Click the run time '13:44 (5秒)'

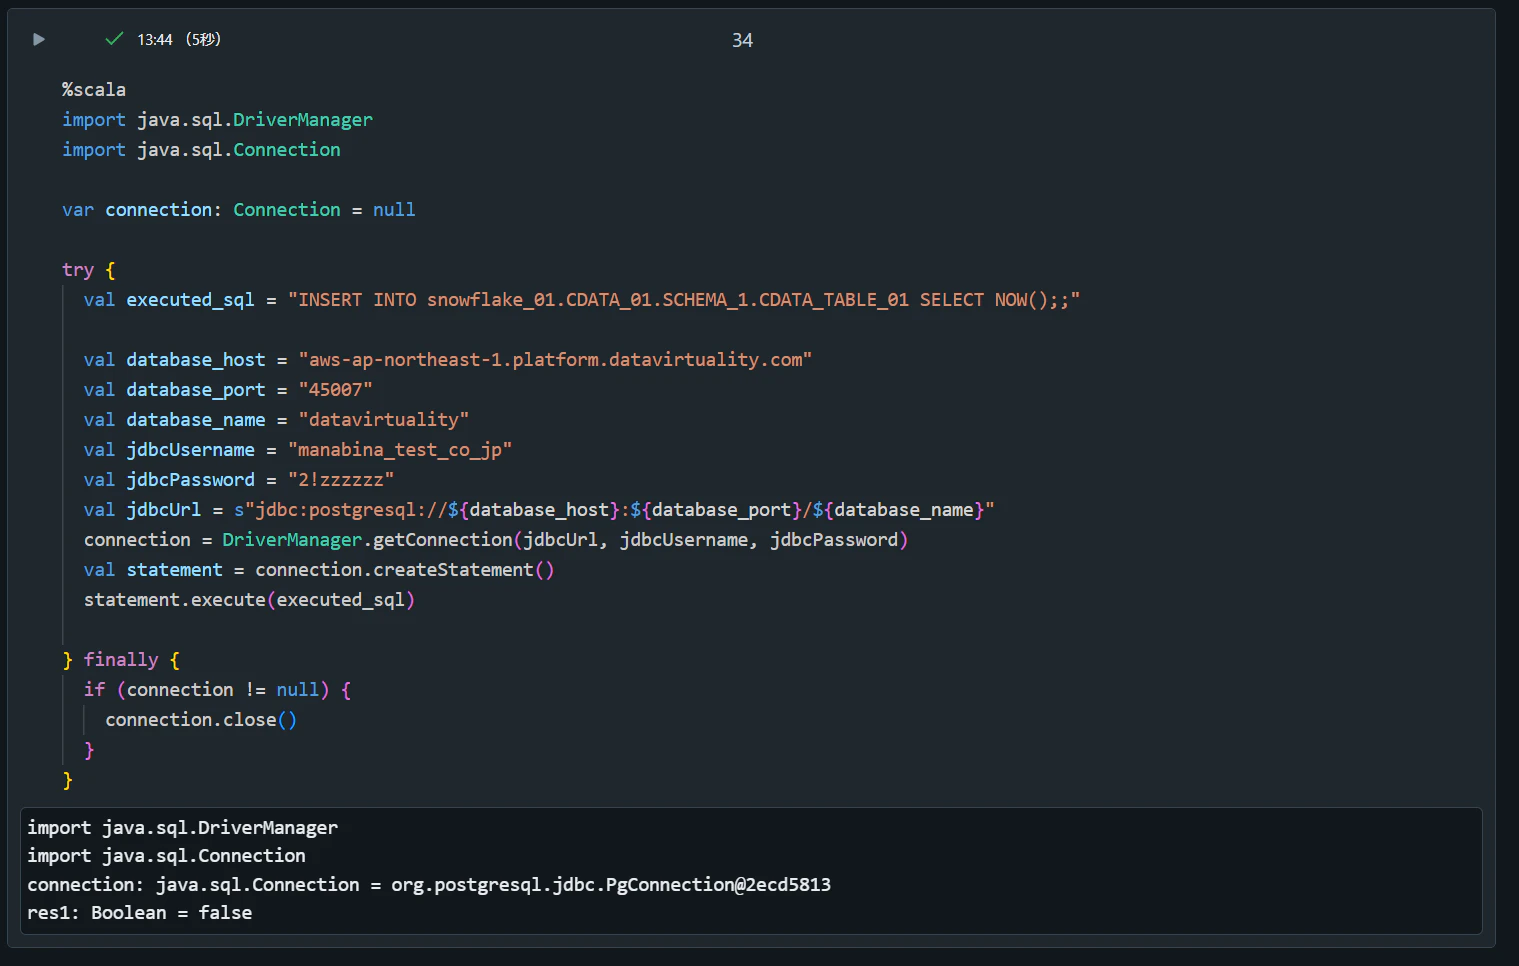point(179,40)
